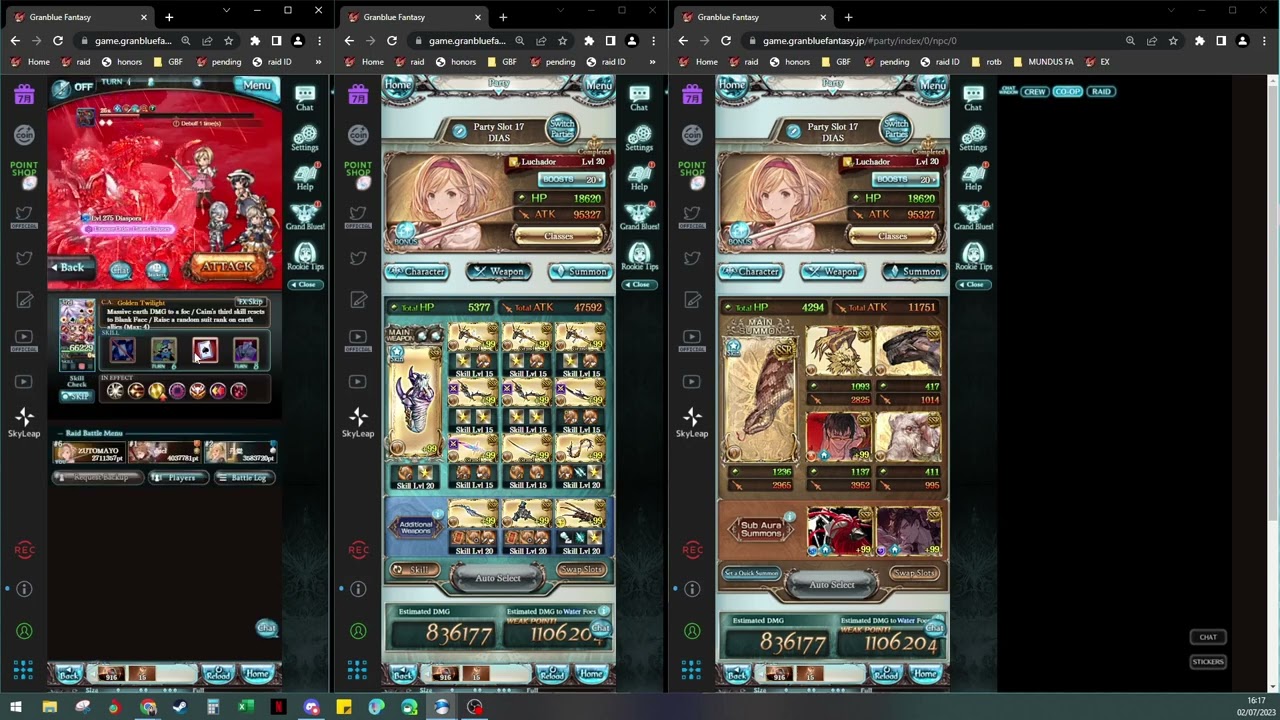
Task: Select Character tab in right window
Action: pos(750,271)
